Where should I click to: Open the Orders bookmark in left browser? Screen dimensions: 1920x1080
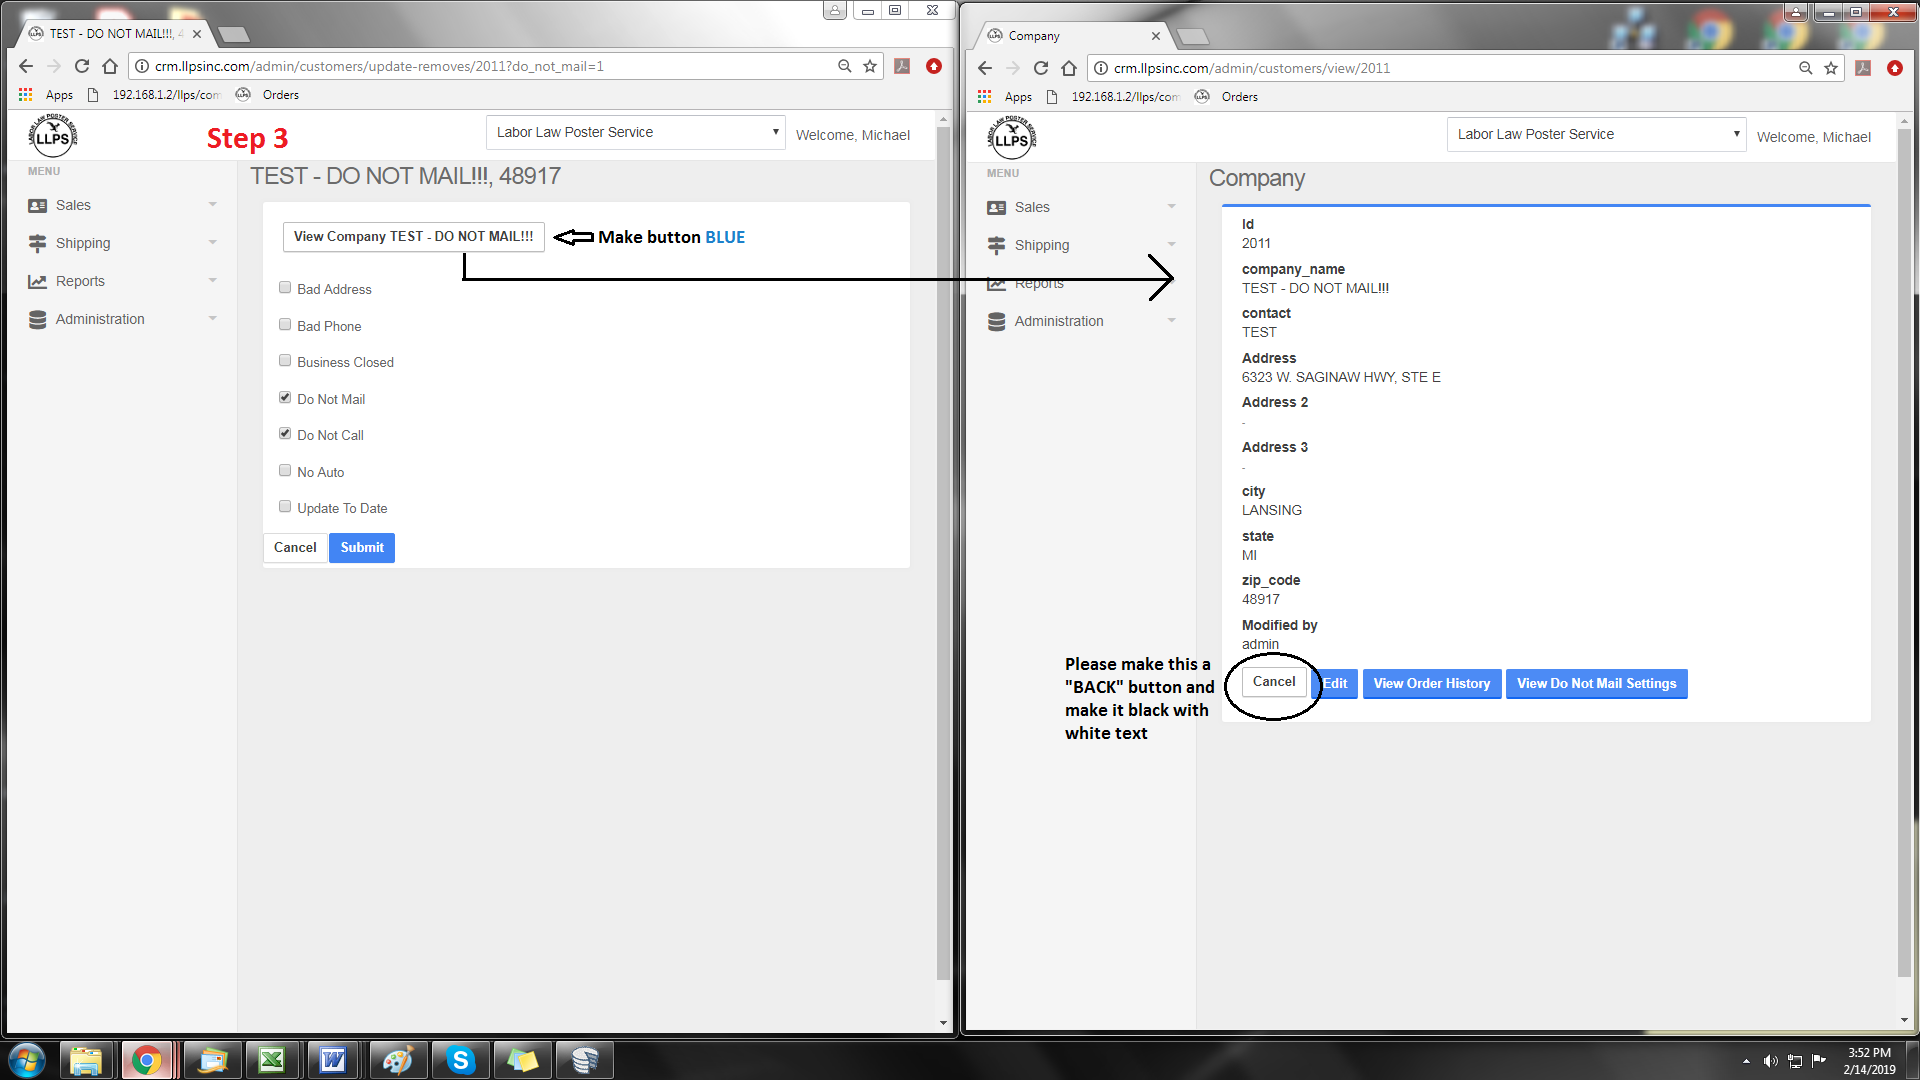[x=279, y=95]
